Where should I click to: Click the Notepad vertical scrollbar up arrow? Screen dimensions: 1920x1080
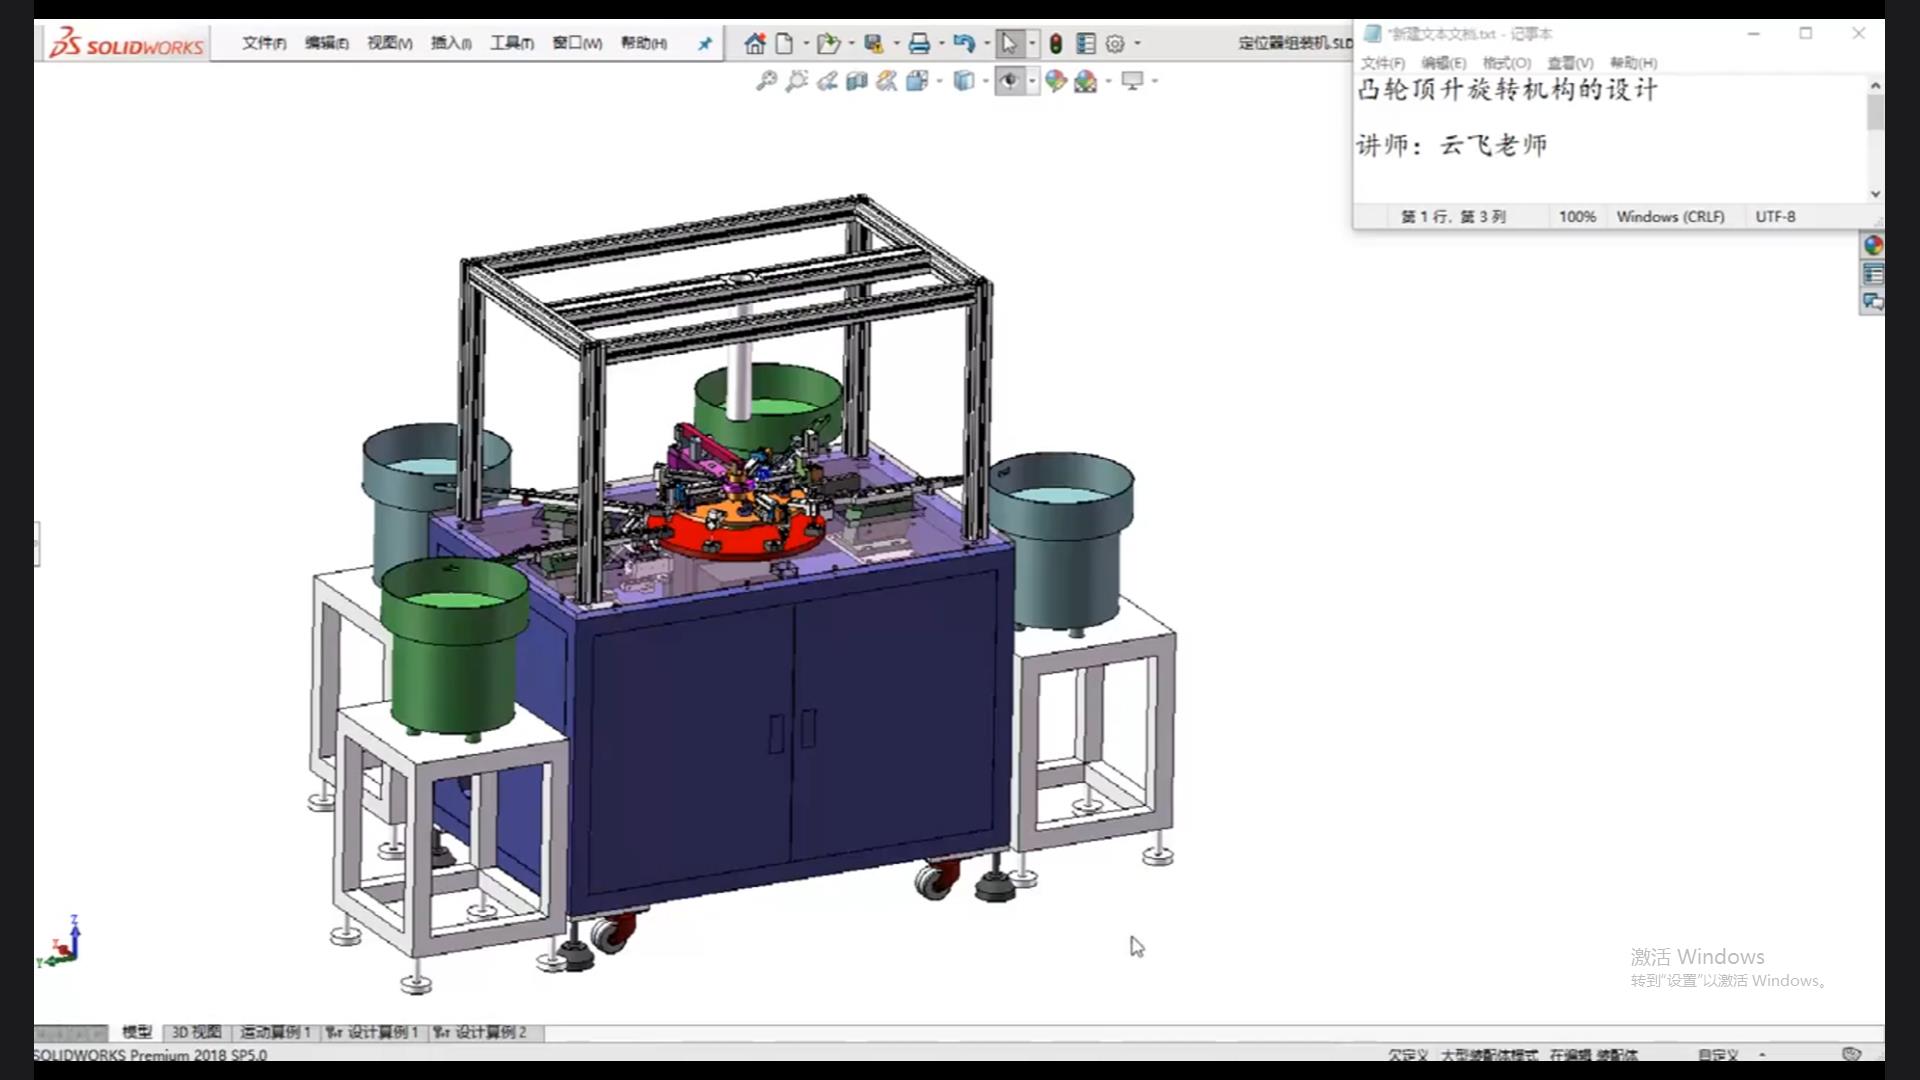click(x=1875, y=86)
